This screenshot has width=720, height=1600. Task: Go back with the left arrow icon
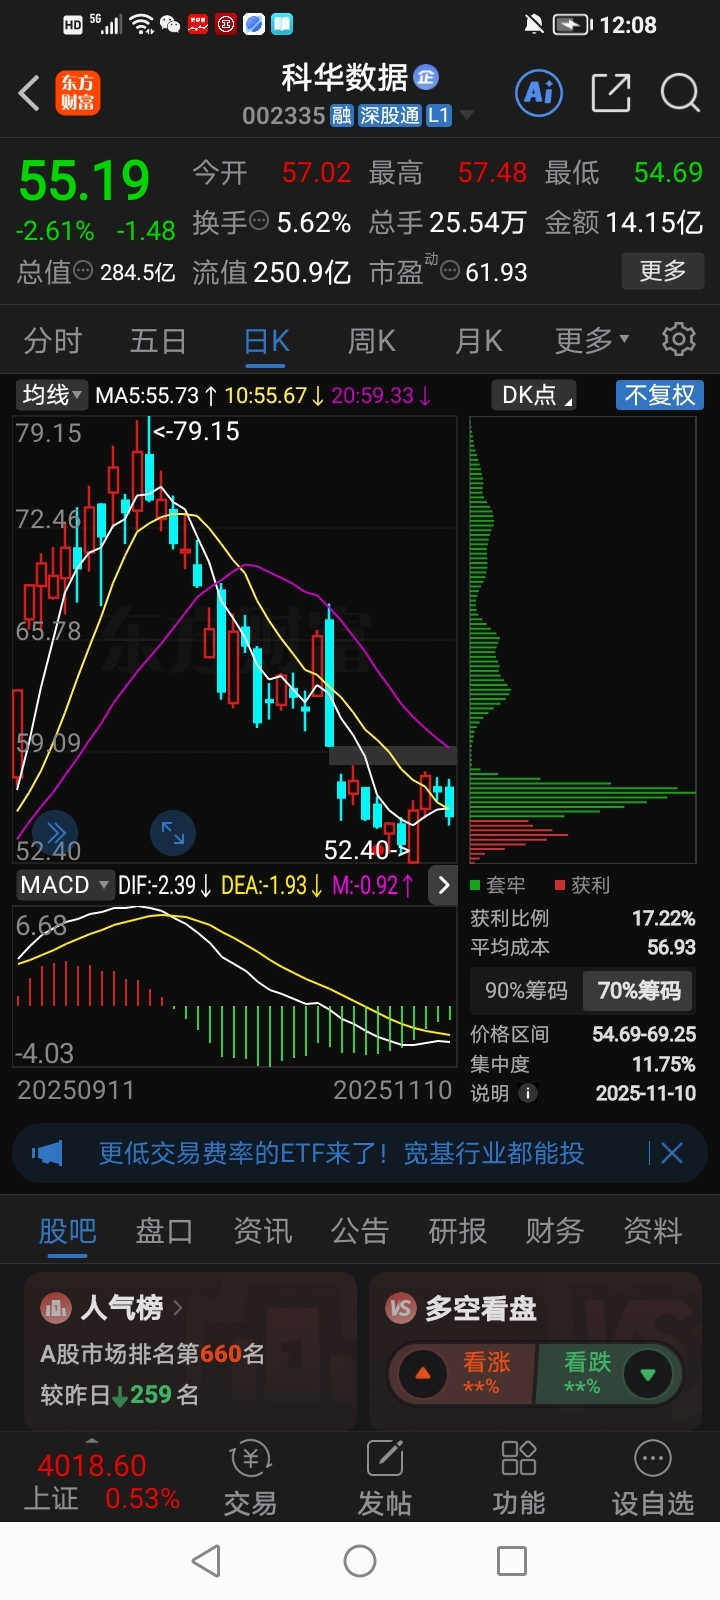[29, 93]
